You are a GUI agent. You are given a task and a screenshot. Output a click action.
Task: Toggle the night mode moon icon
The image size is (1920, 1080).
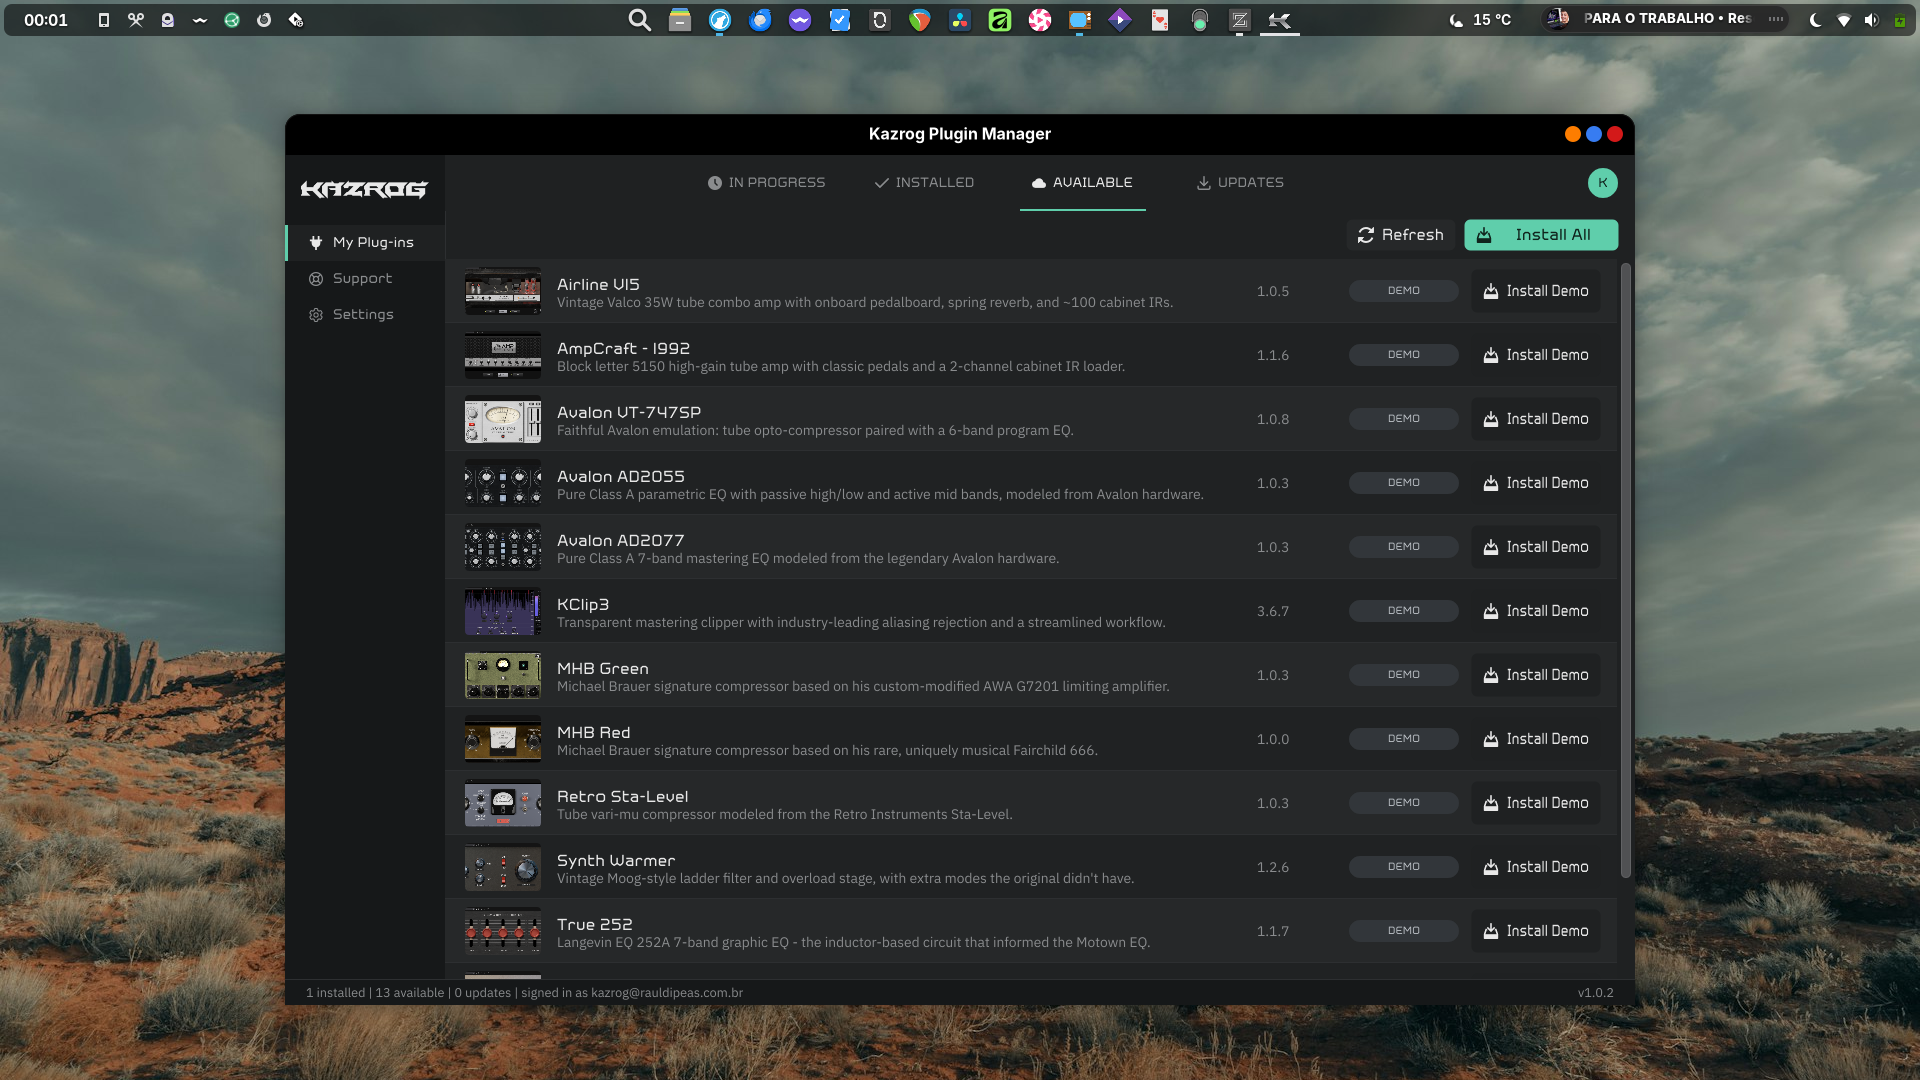[x=1815, y=20]
